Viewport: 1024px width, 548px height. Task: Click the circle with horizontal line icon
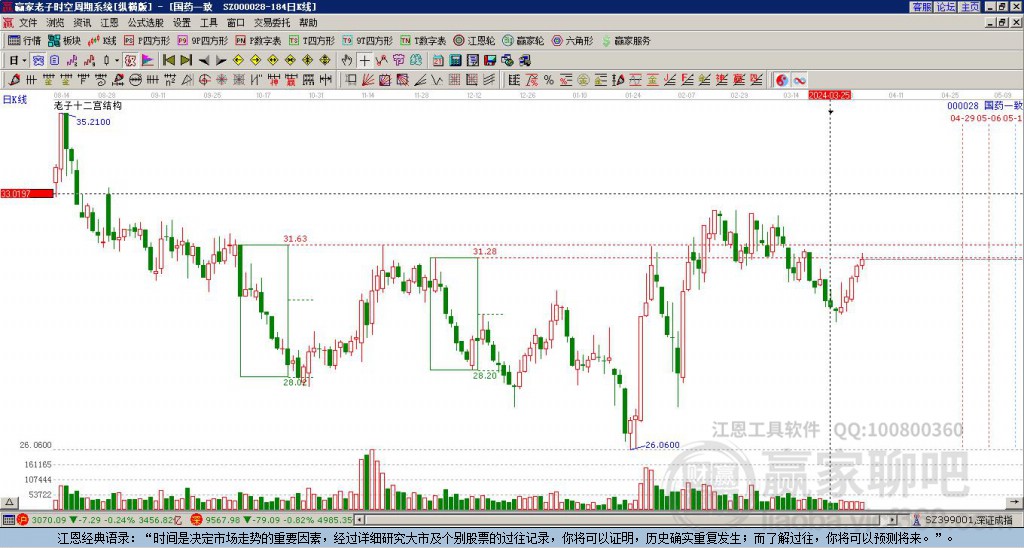(x=135, y=80)
